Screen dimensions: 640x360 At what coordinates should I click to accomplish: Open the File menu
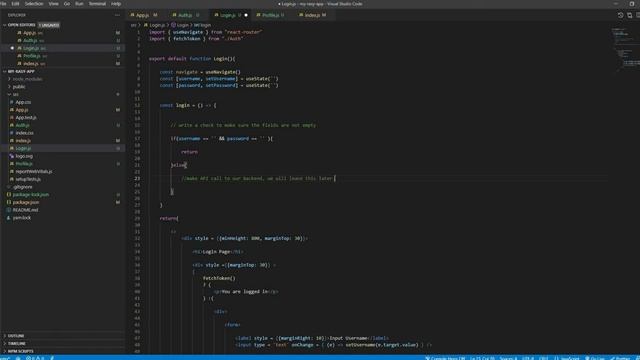click(x=3, y=4)
